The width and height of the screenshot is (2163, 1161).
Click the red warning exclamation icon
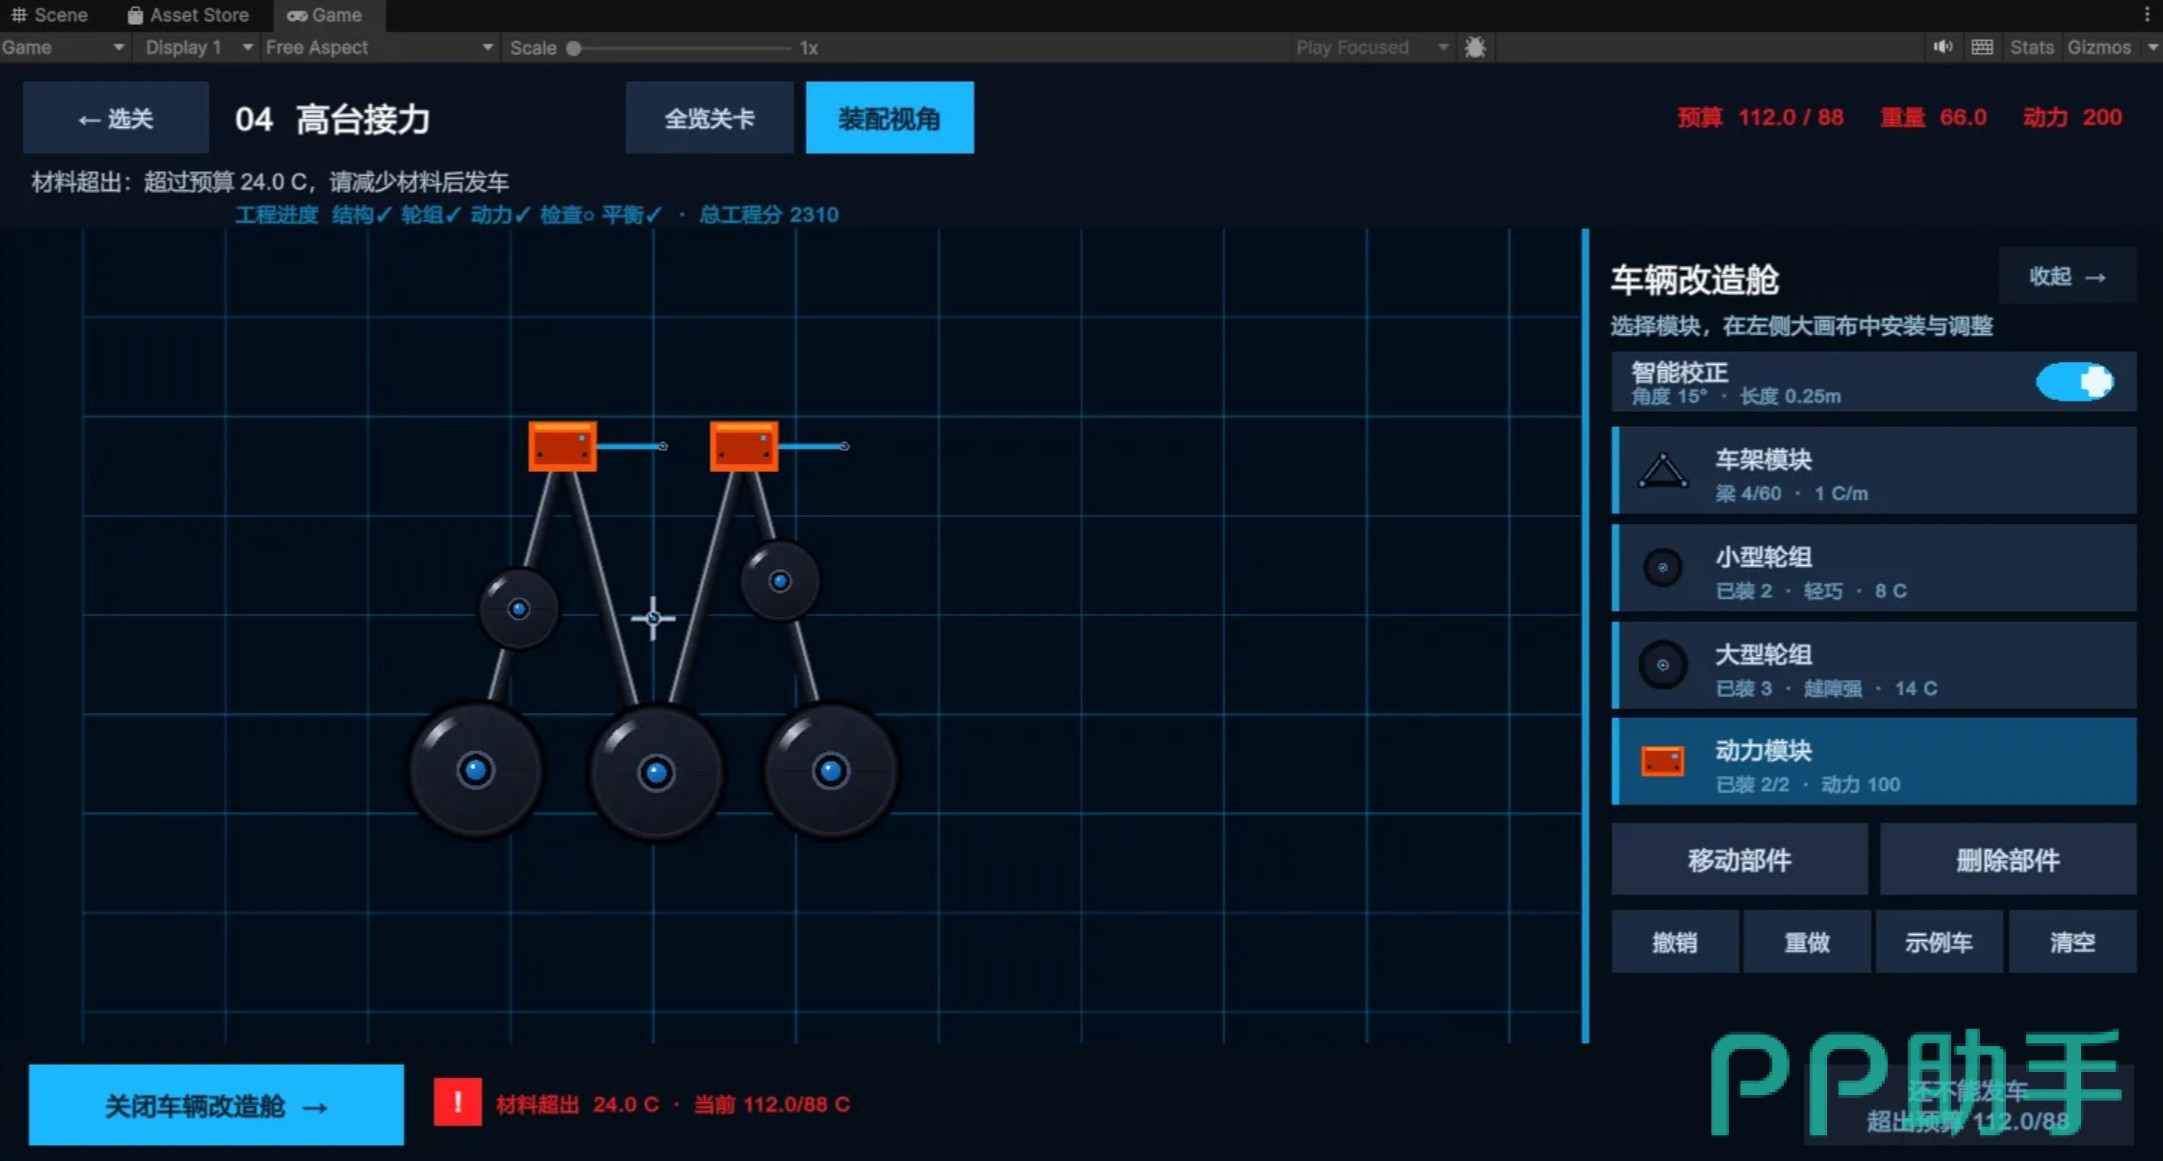coord(458,1103)
